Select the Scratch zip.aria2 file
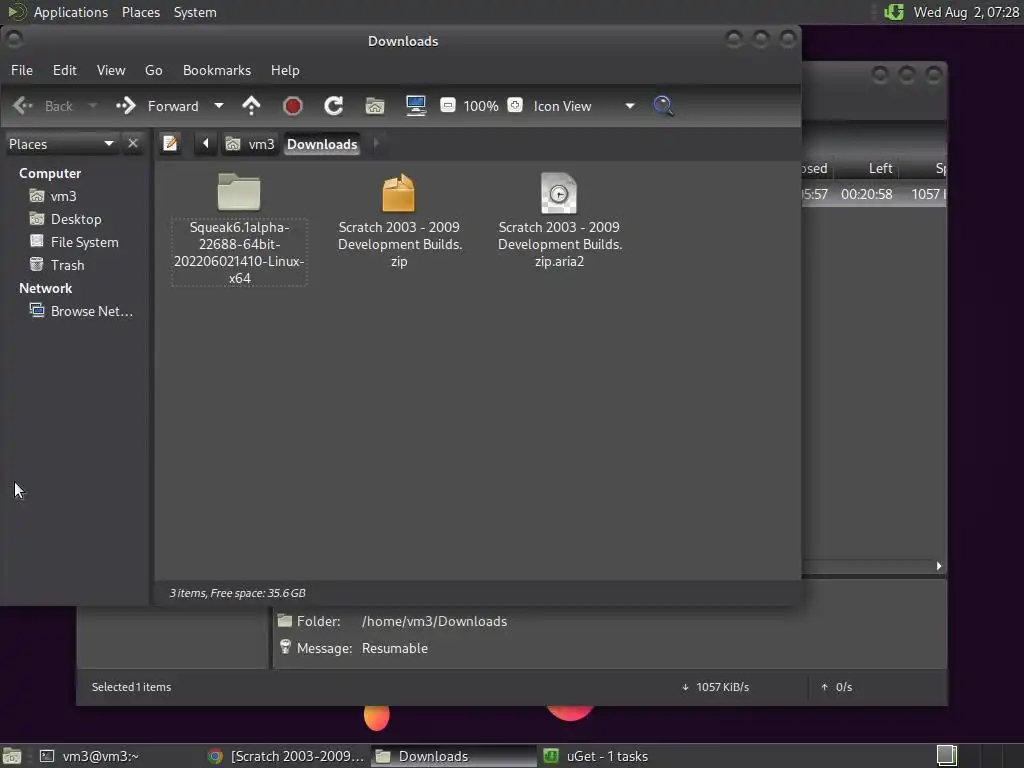This screenshot has height=768, width=1024. pyautogui.click(x=559, y=193)
